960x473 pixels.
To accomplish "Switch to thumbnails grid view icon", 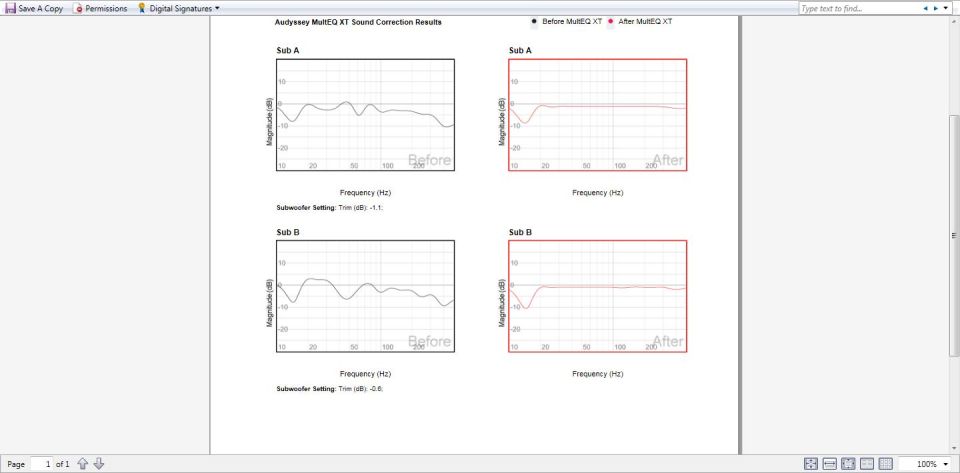I will pos(885,464).
